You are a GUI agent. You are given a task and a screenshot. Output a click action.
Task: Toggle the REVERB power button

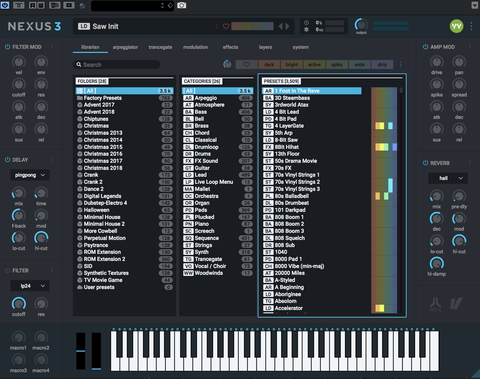pyautogui.click(x=425, y=163)
